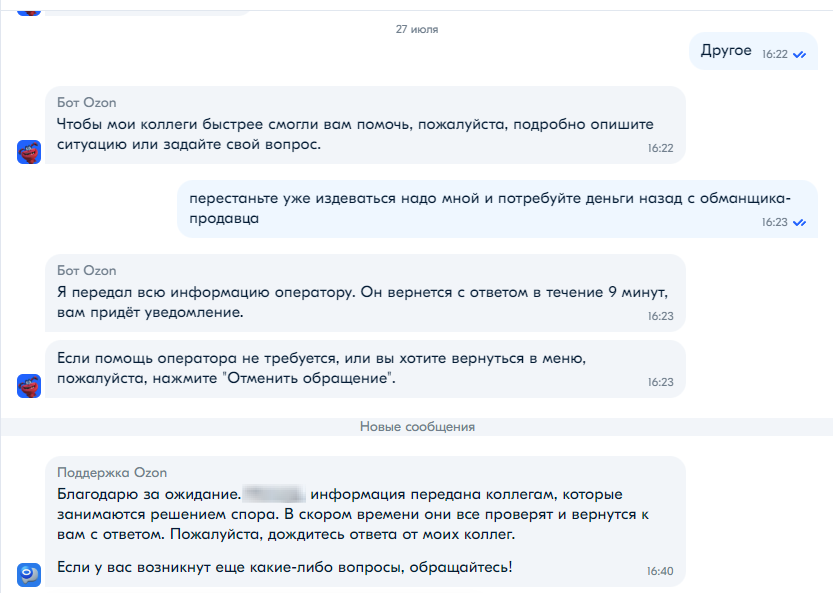Screen dimensions: 833x593
Task: Click the read checkmarks on the "Другое" message
Action: (x=800, y=55)
